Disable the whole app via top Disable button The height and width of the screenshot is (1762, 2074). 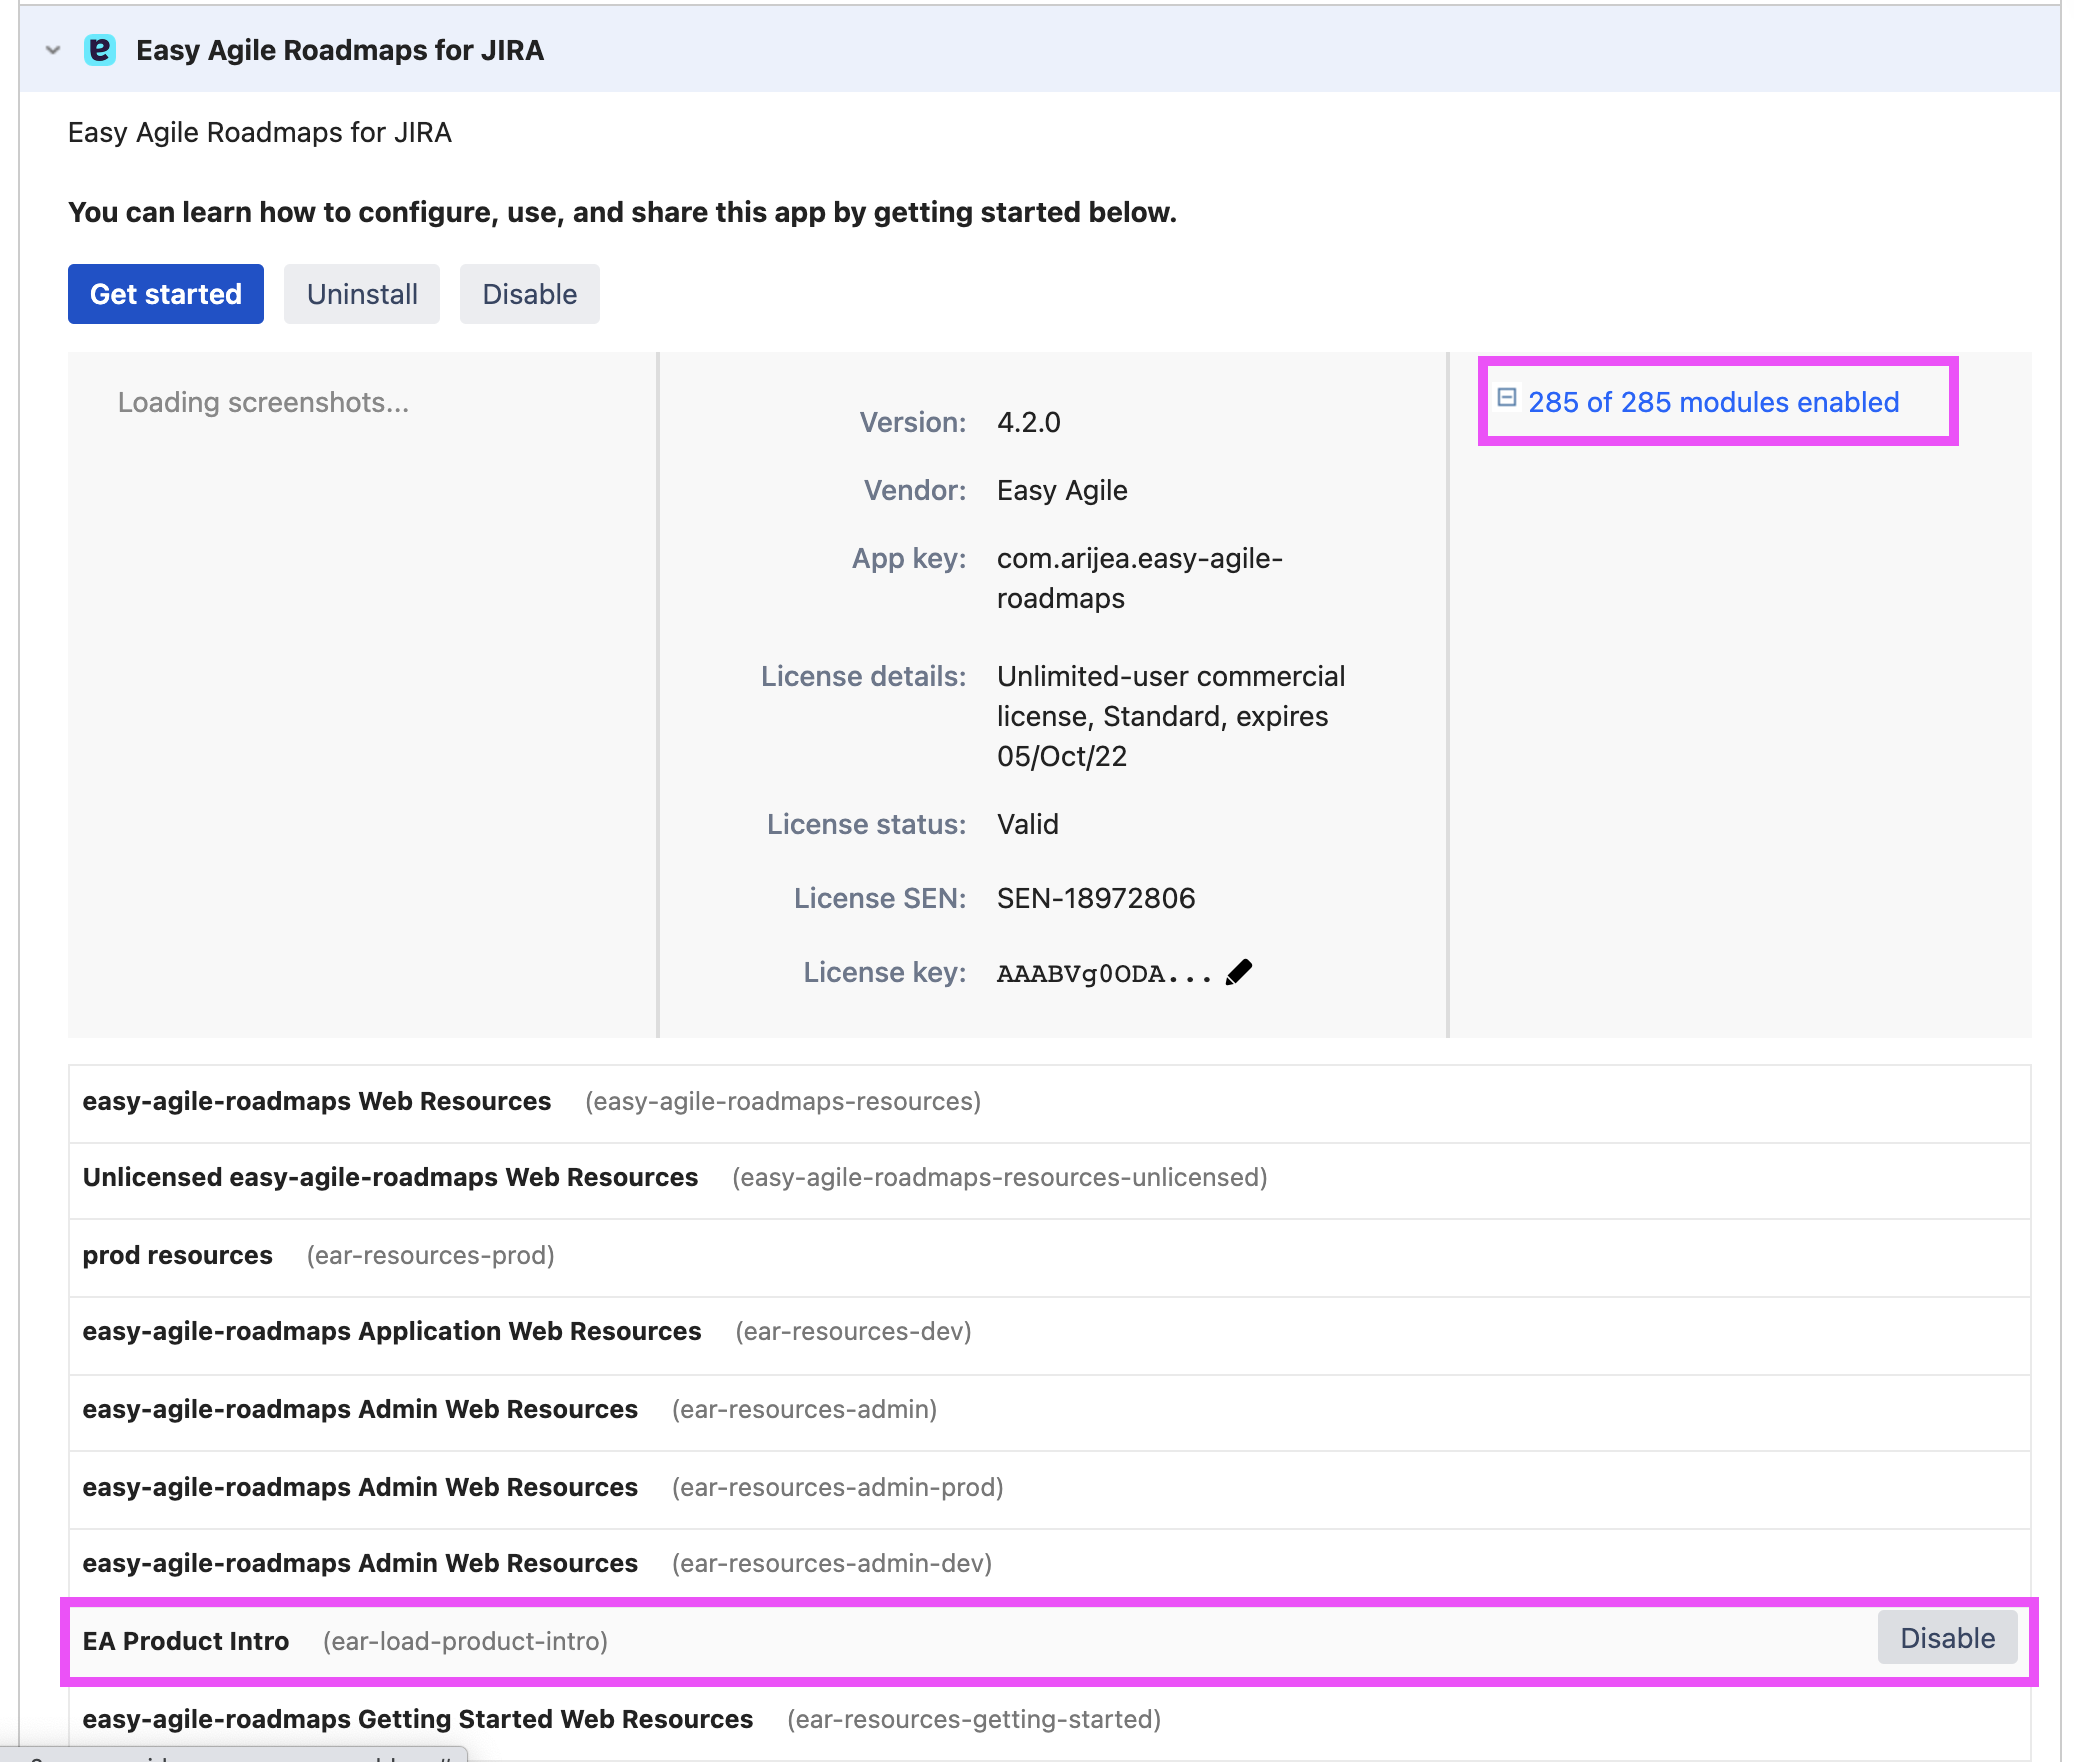click(529, 294)
